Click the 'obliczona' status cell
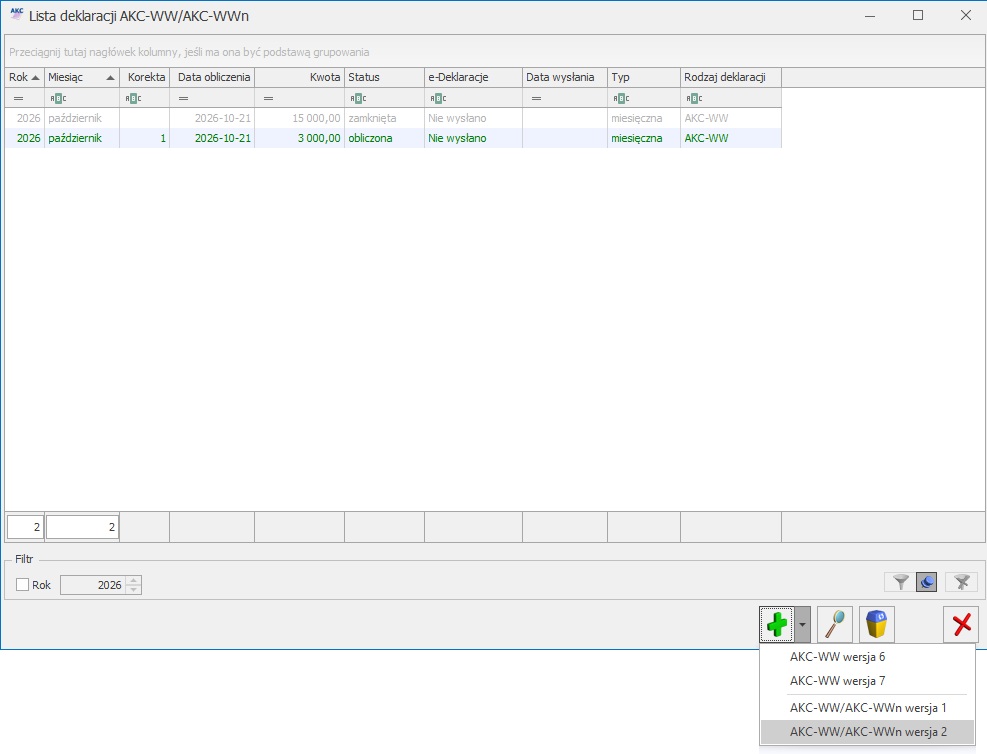The image size is (987, 754). 385,138
